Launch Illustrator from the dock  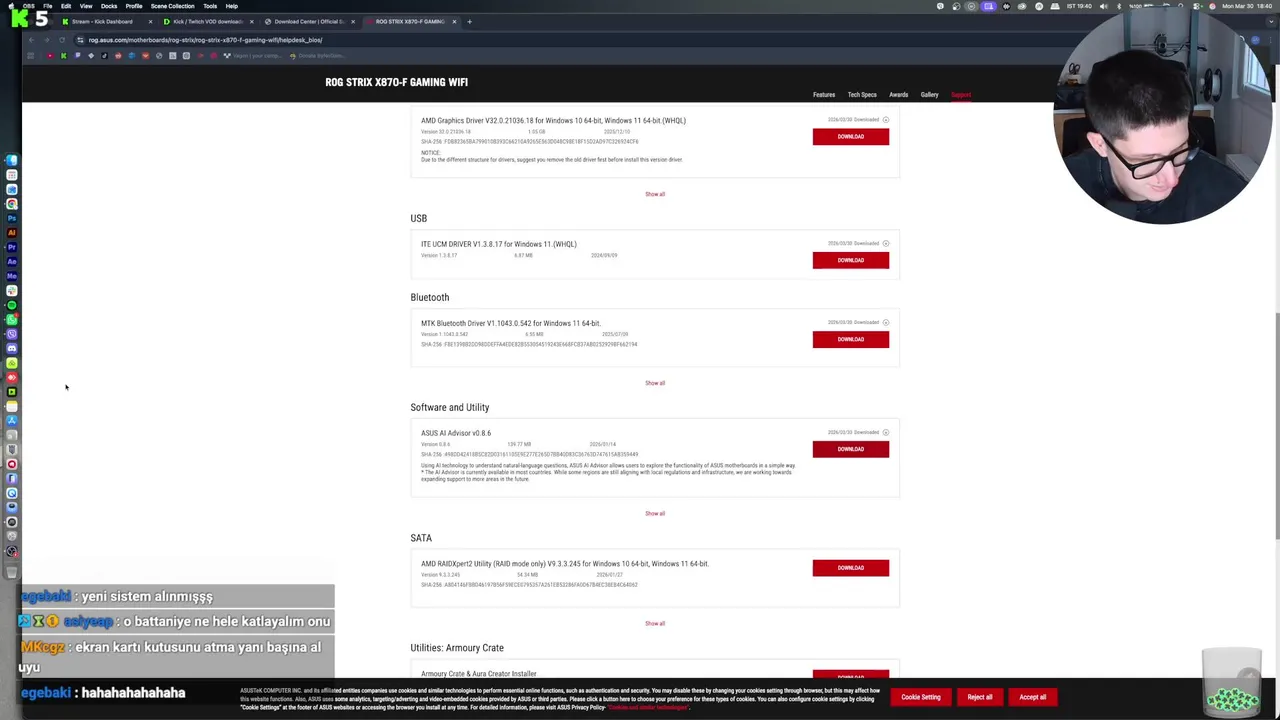click(11, 232)
